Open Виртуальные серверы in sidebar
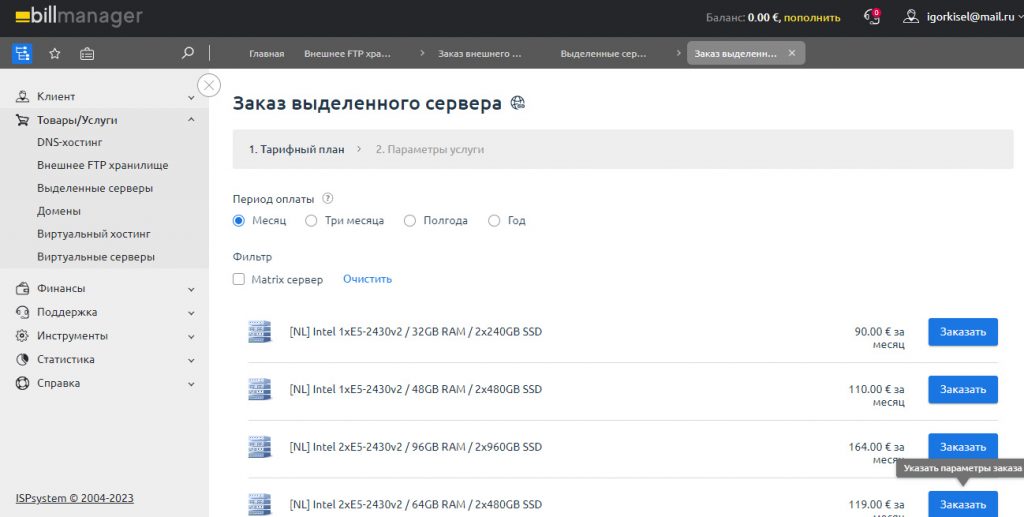 [96, 257]
